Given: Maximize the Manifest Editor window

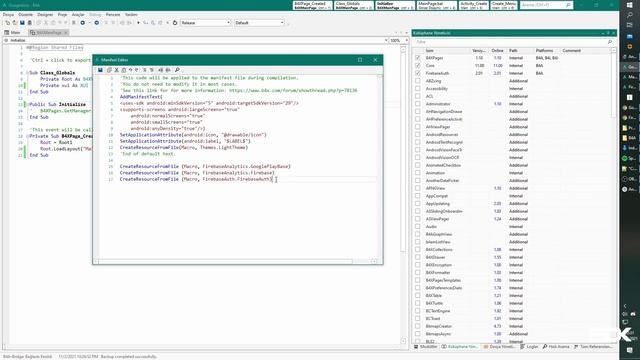Looking at the screenshot, I should [360, 60].
